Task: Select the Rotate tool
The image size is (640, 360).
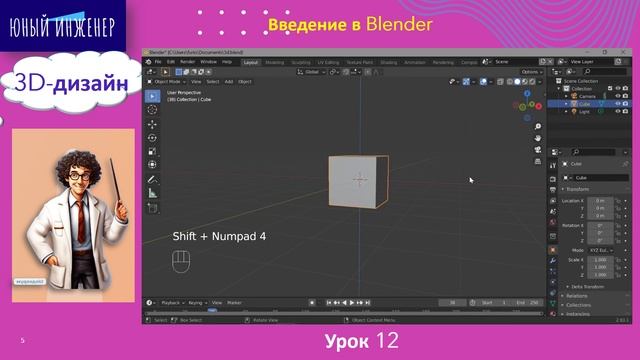Action: click(x=153, y=138)
